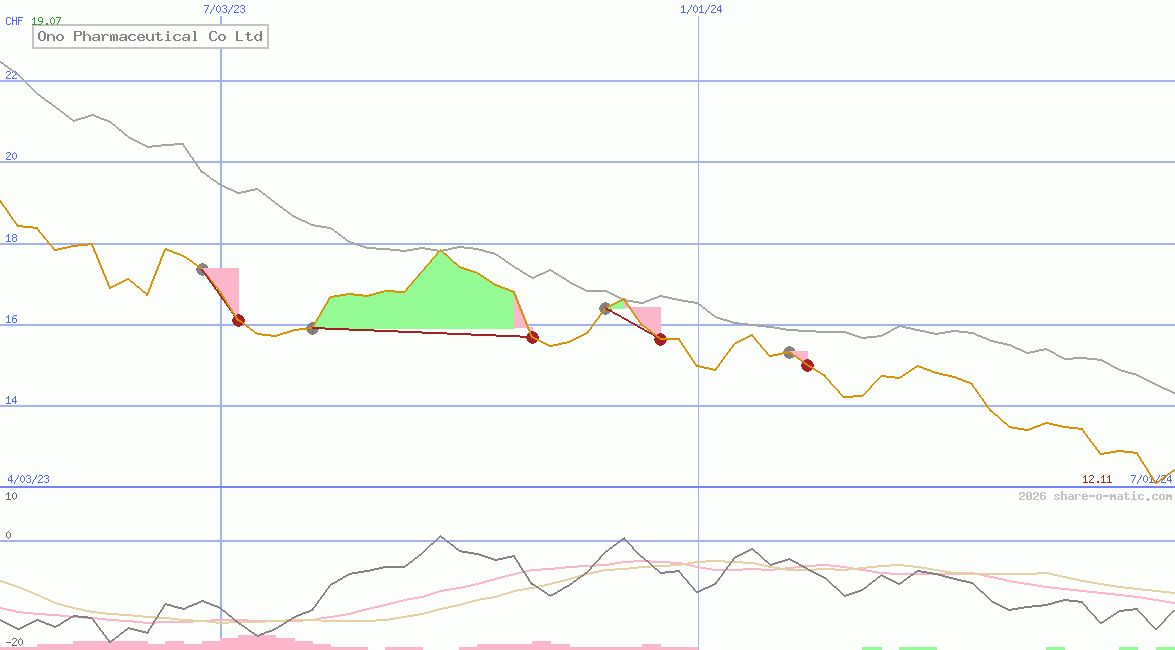Select the gray entry dot below 7/03/23
Screen dimensions: 1175x650
click(201, 268)
